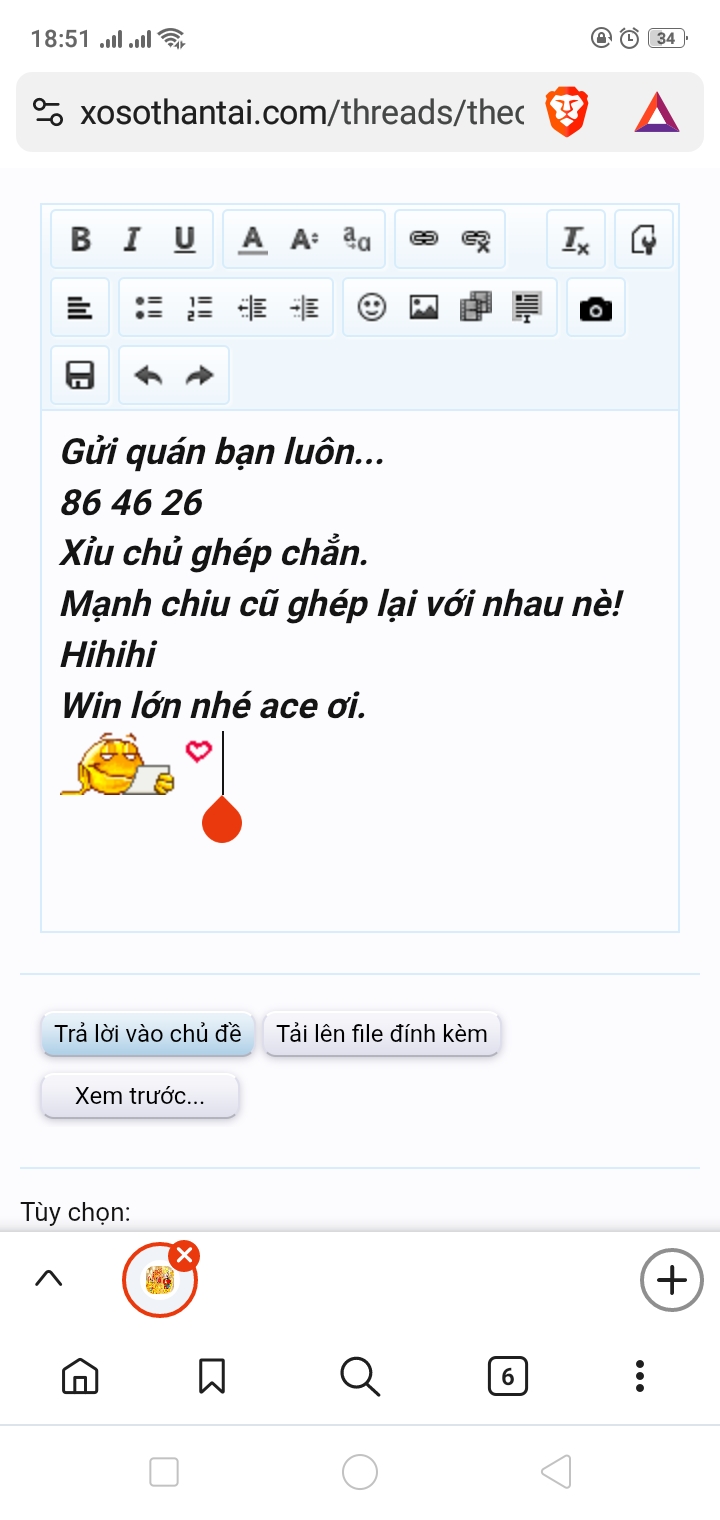Screen dimensions: 720x1520
Task: Insert an image via picture icon
Action: click(424, 308)
